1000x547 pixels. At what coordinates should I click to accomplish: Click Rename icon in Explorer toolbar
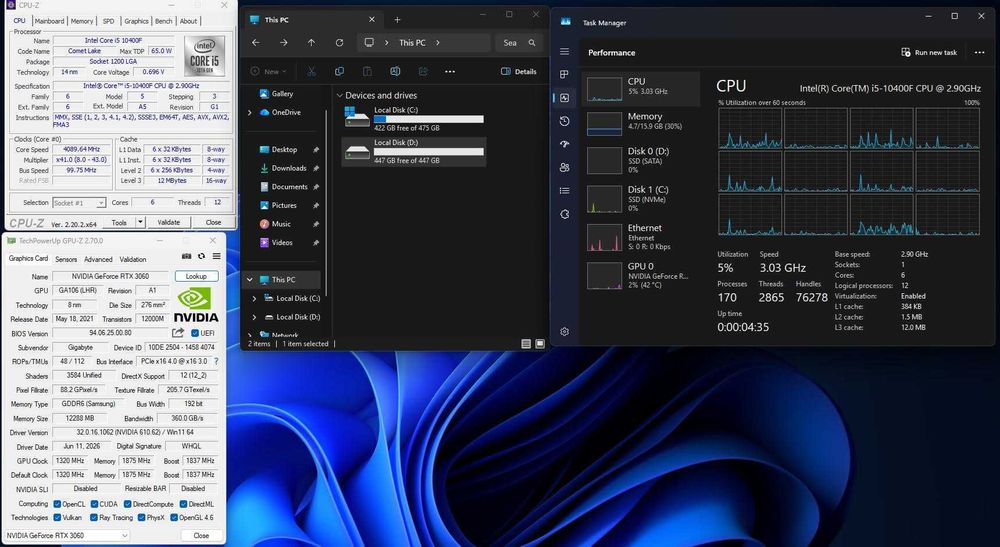click(395, 71)
